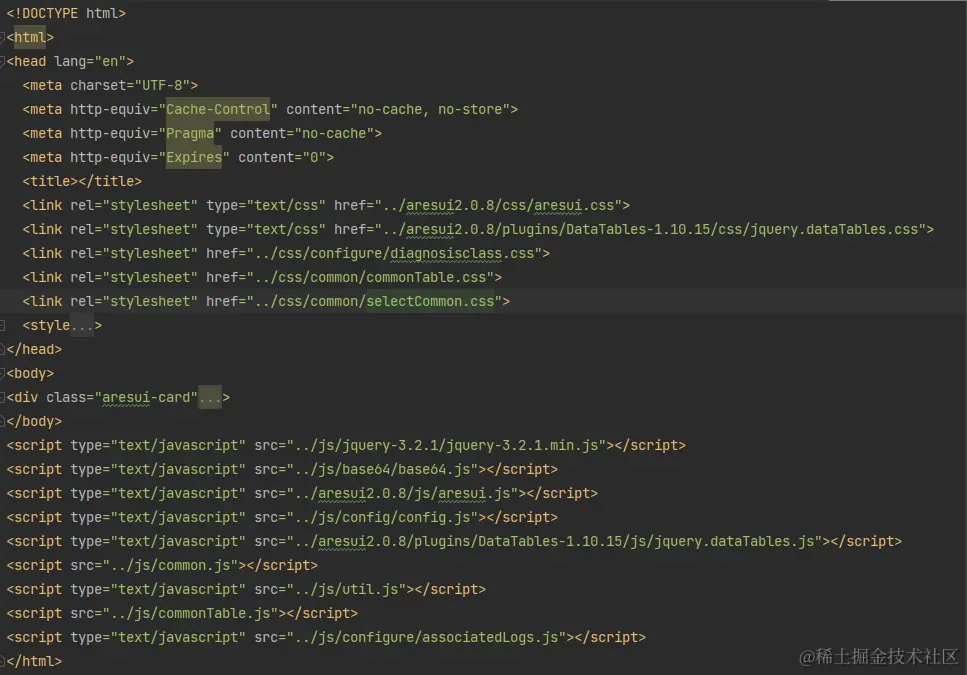Click the plus fold marker beside the style line

(x=2, y=325)
